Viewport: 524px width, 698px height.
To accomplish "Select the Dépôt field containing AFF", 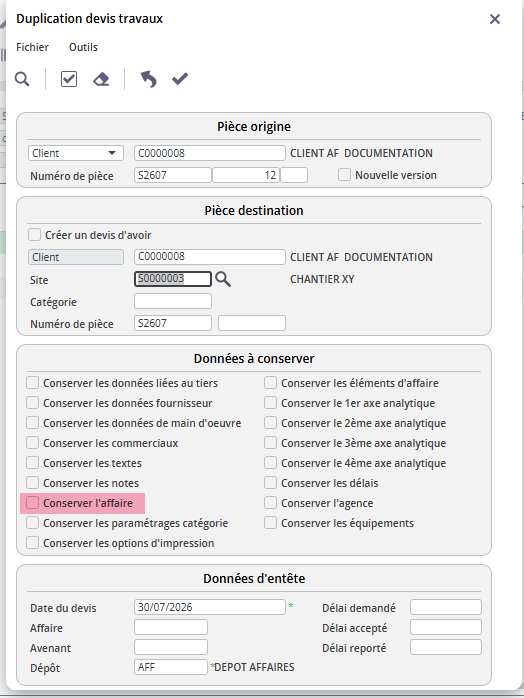I will (171, 667).
